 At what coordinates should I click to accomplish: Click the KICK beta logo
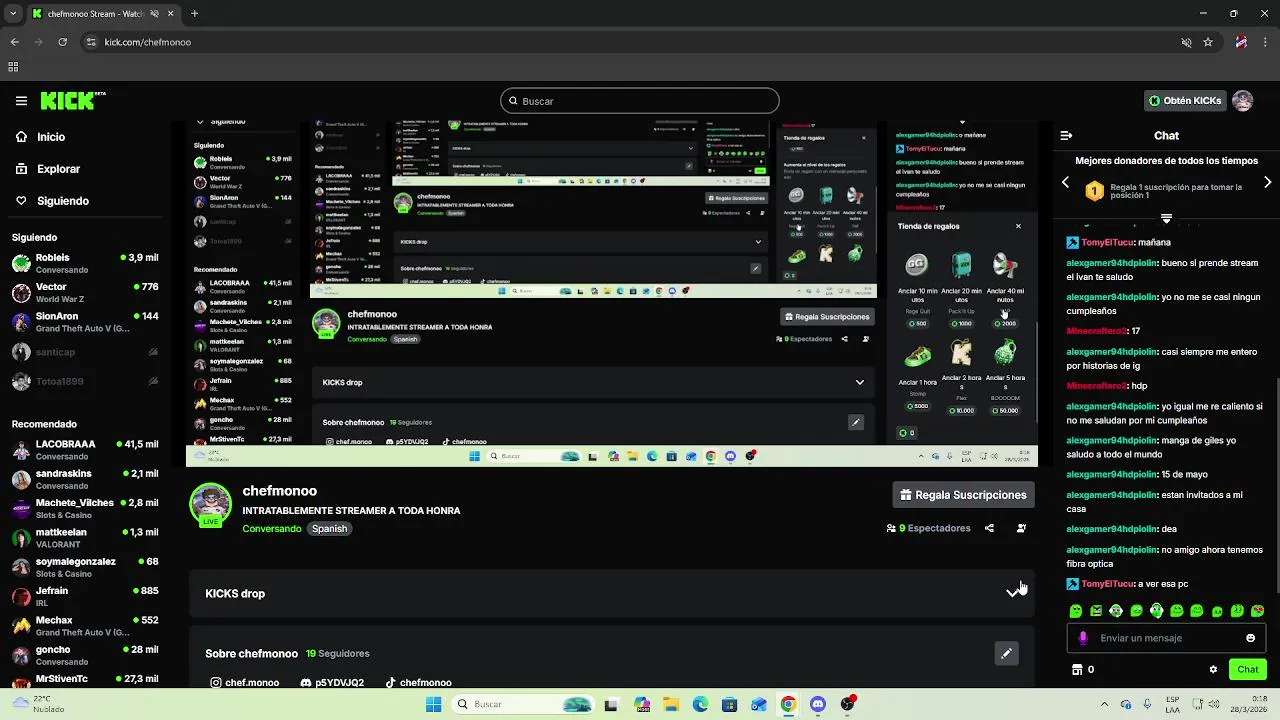[x=72, y=101]
